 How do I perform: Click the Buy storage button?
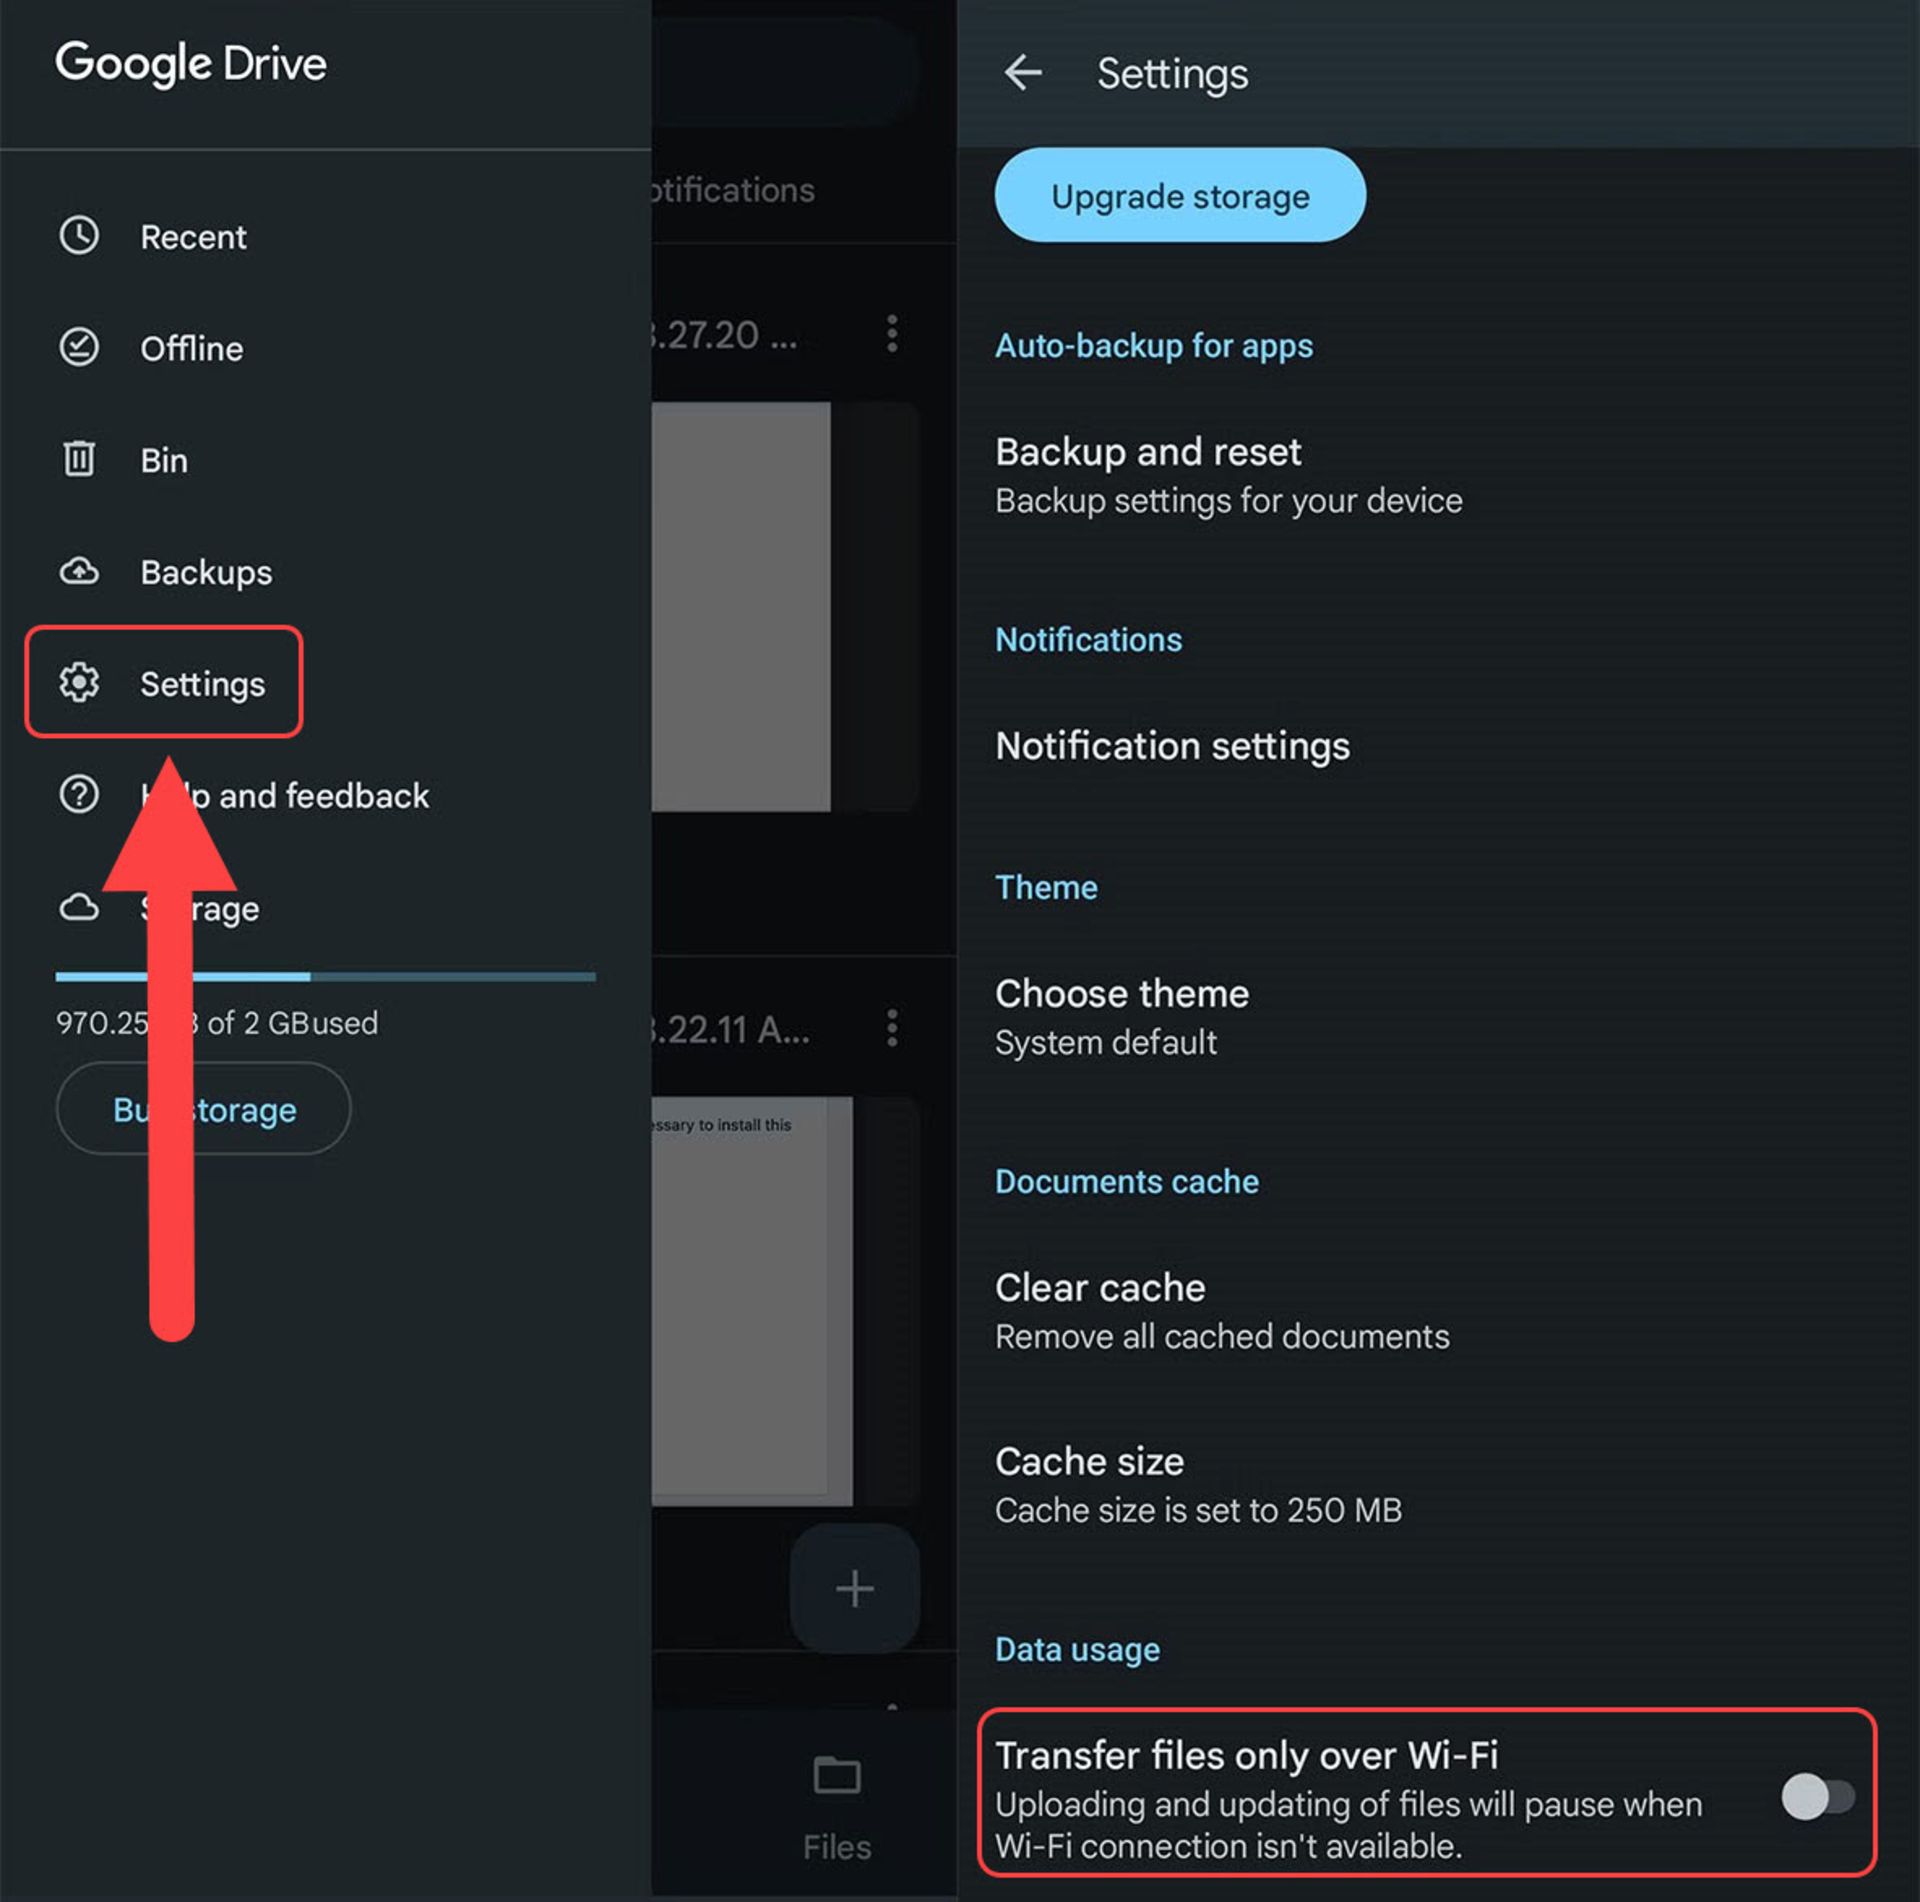[204, 1109]
